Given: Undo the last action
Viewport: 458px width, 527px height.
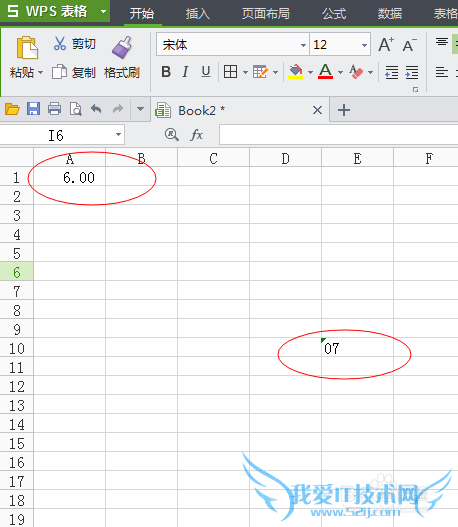Looking at the screenshot, I should [x=96, y=109].
